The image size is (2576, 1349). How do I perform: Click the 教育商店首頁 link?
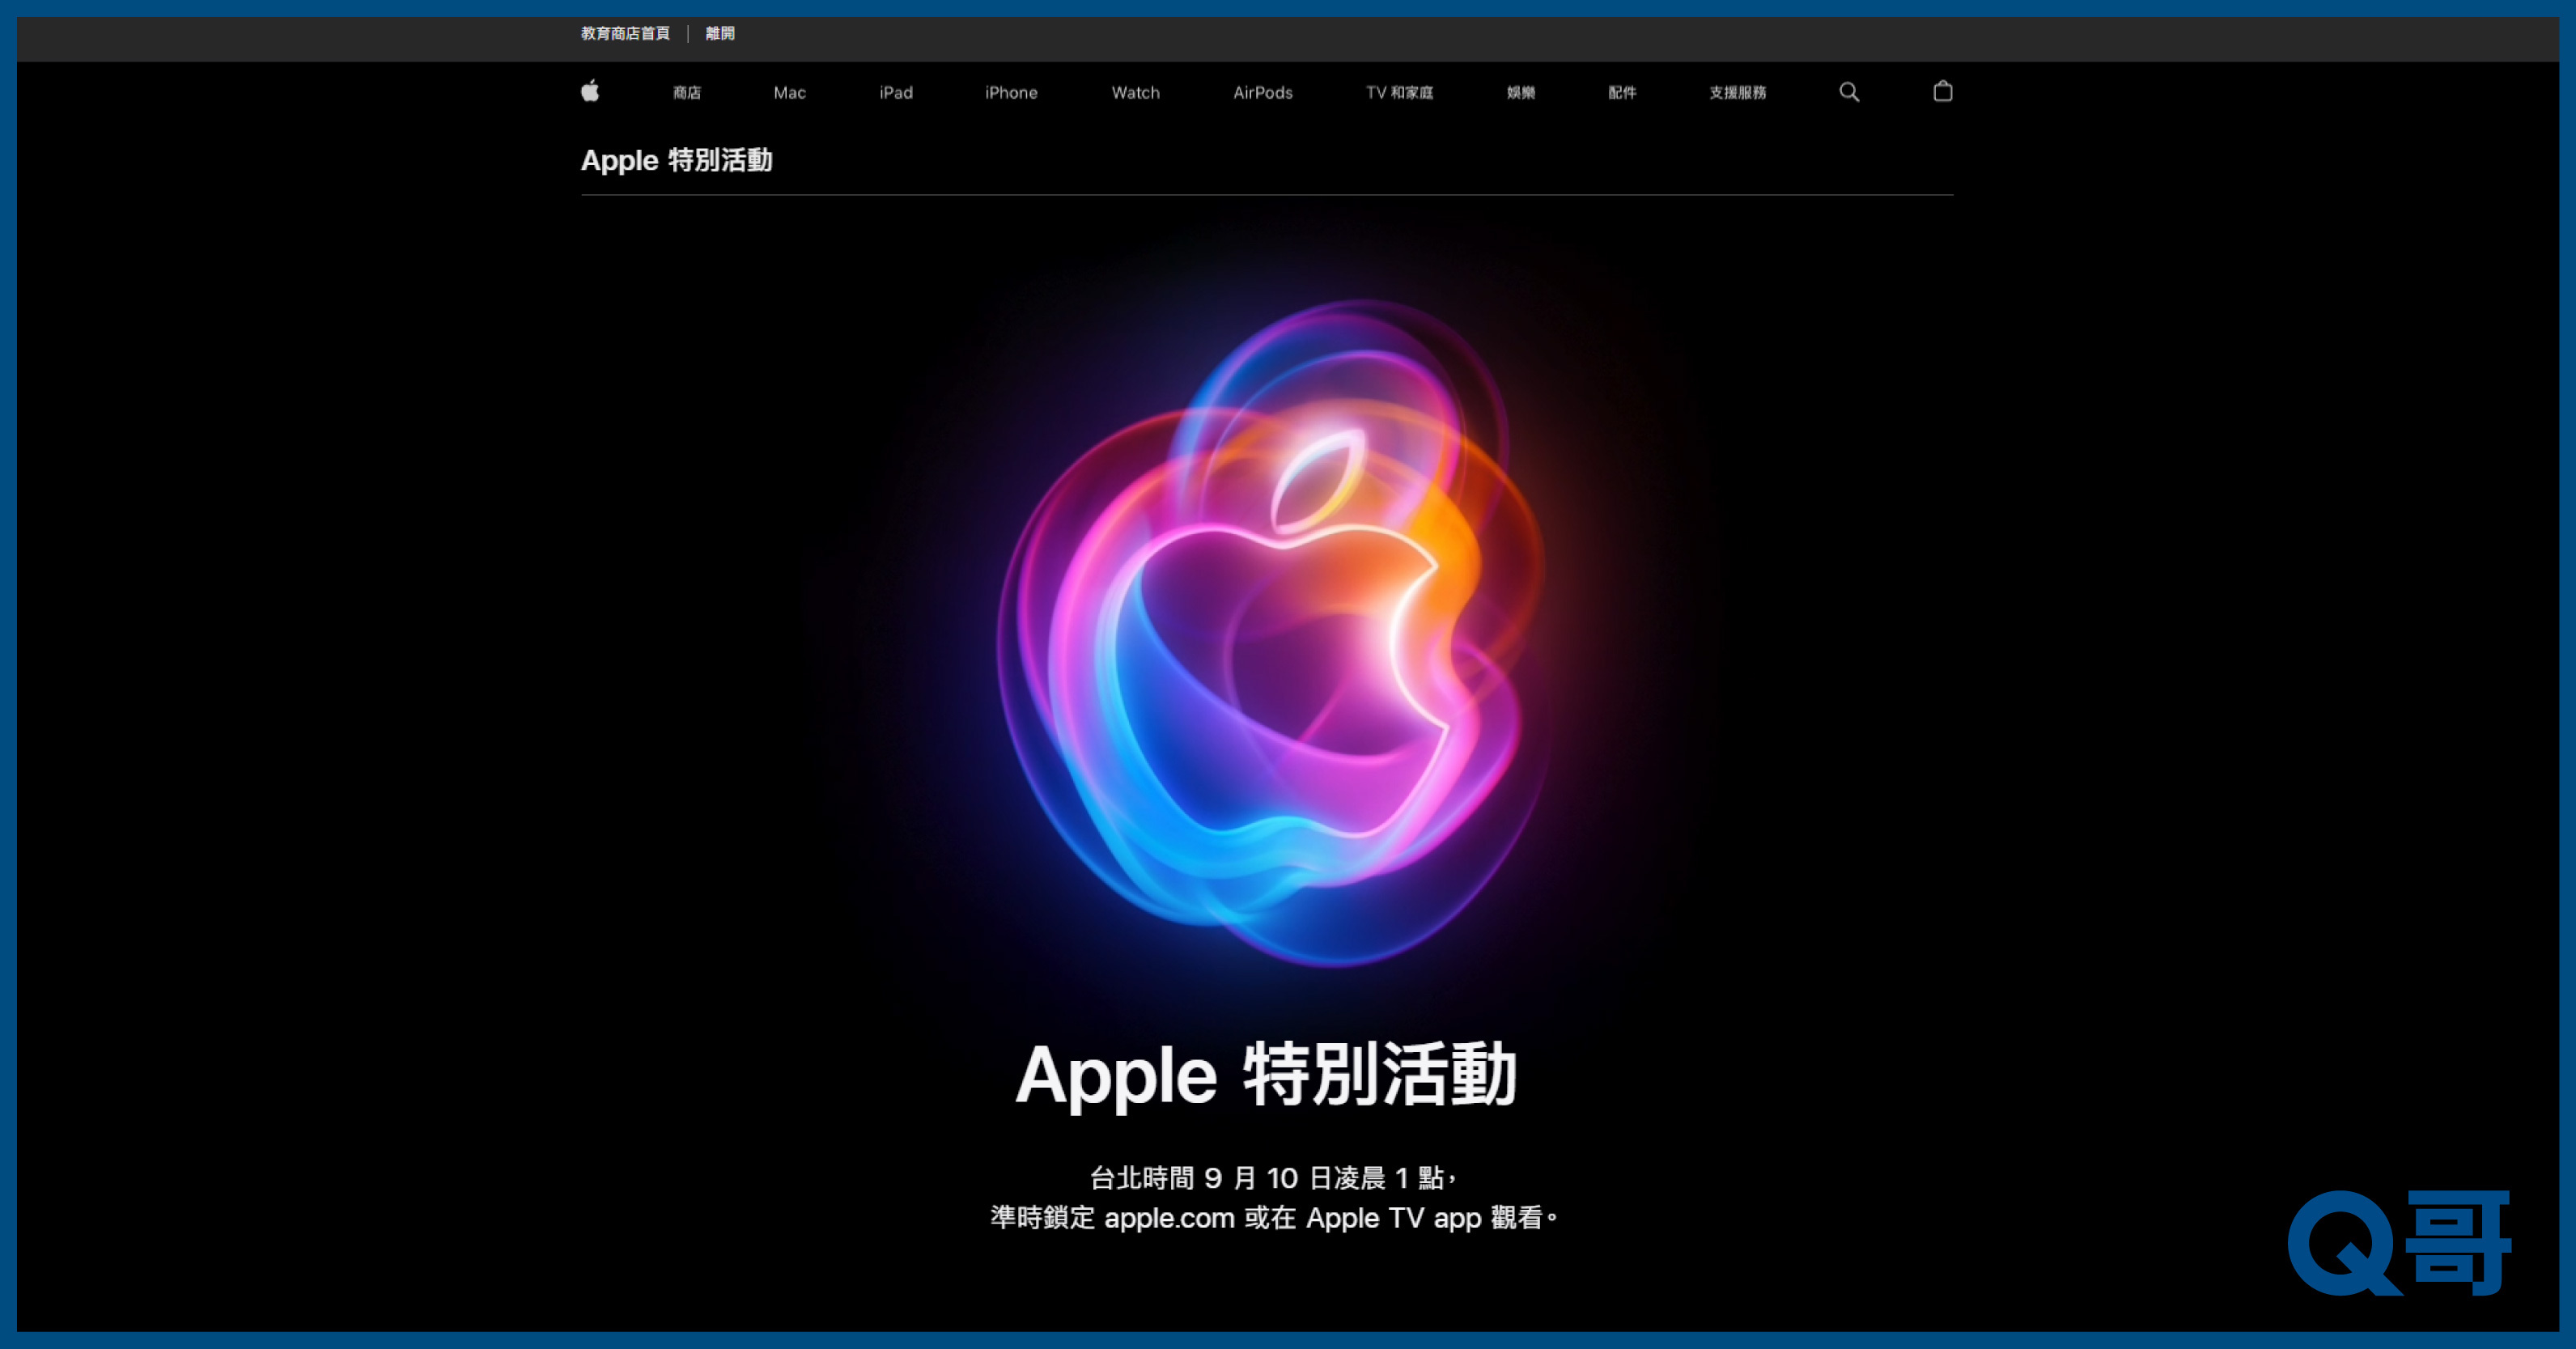tap(625, 34)
